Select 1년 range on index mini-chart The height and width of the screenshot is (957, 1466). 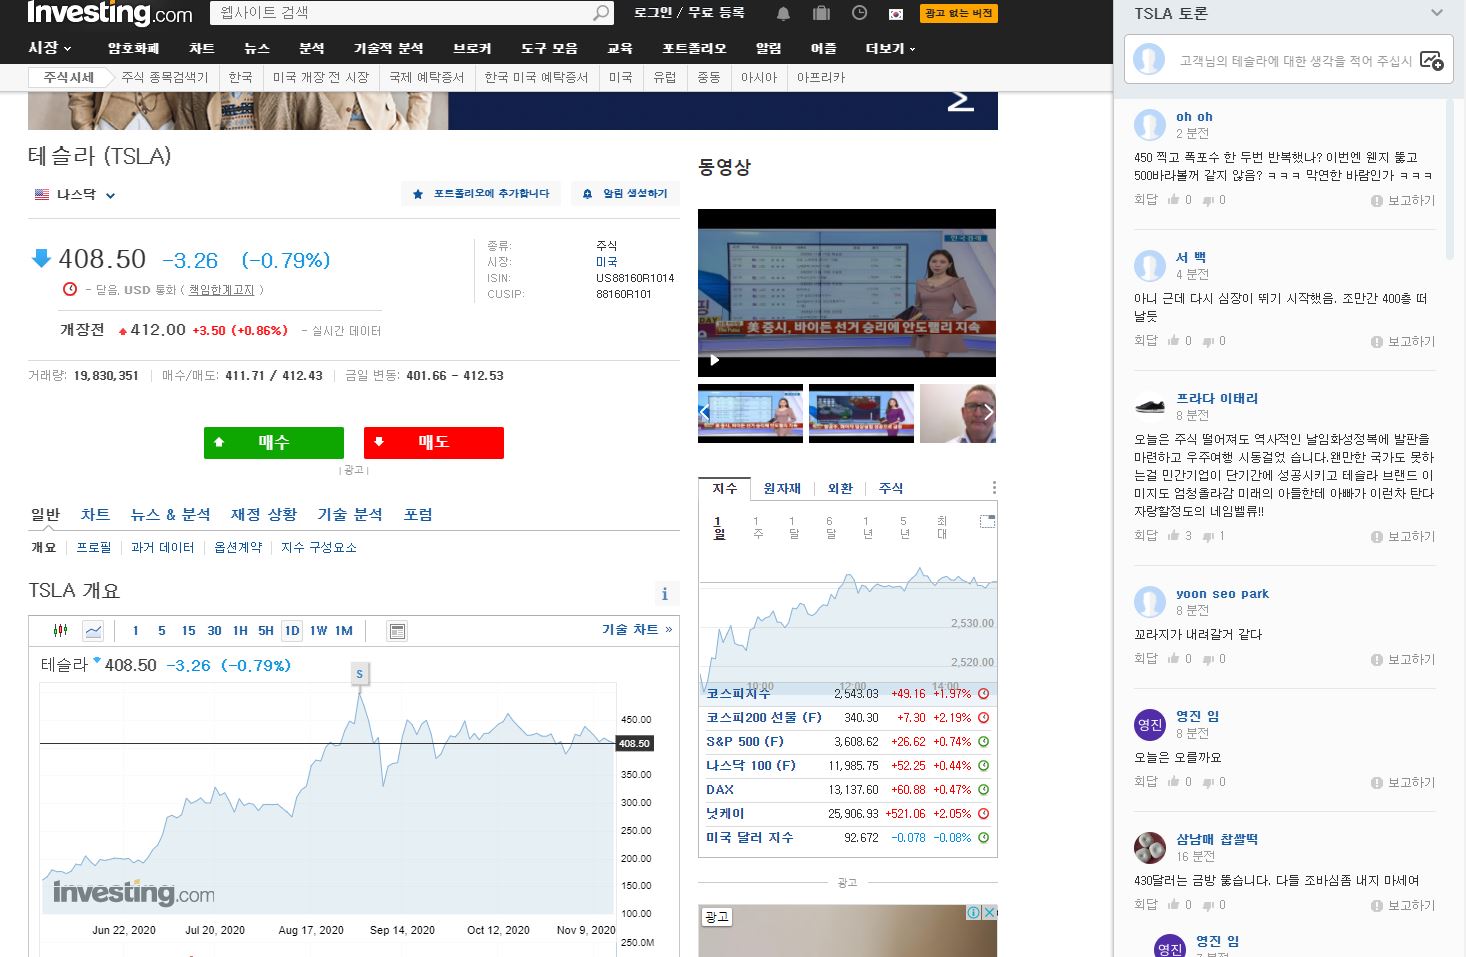click(866, 527)
